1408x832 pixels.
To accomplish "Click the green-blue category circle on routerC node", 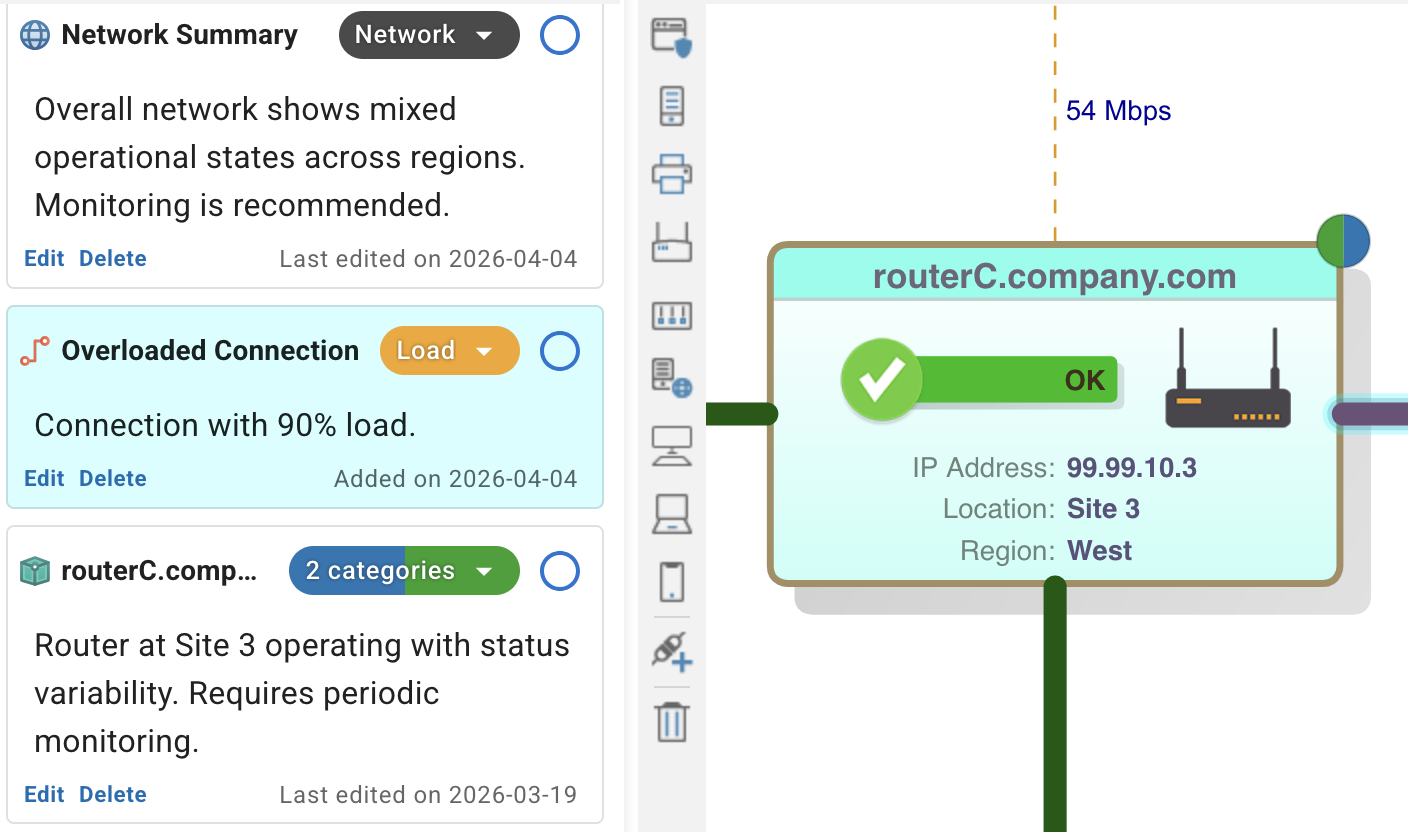I will pyautogui.click(x=1343, y=241).
